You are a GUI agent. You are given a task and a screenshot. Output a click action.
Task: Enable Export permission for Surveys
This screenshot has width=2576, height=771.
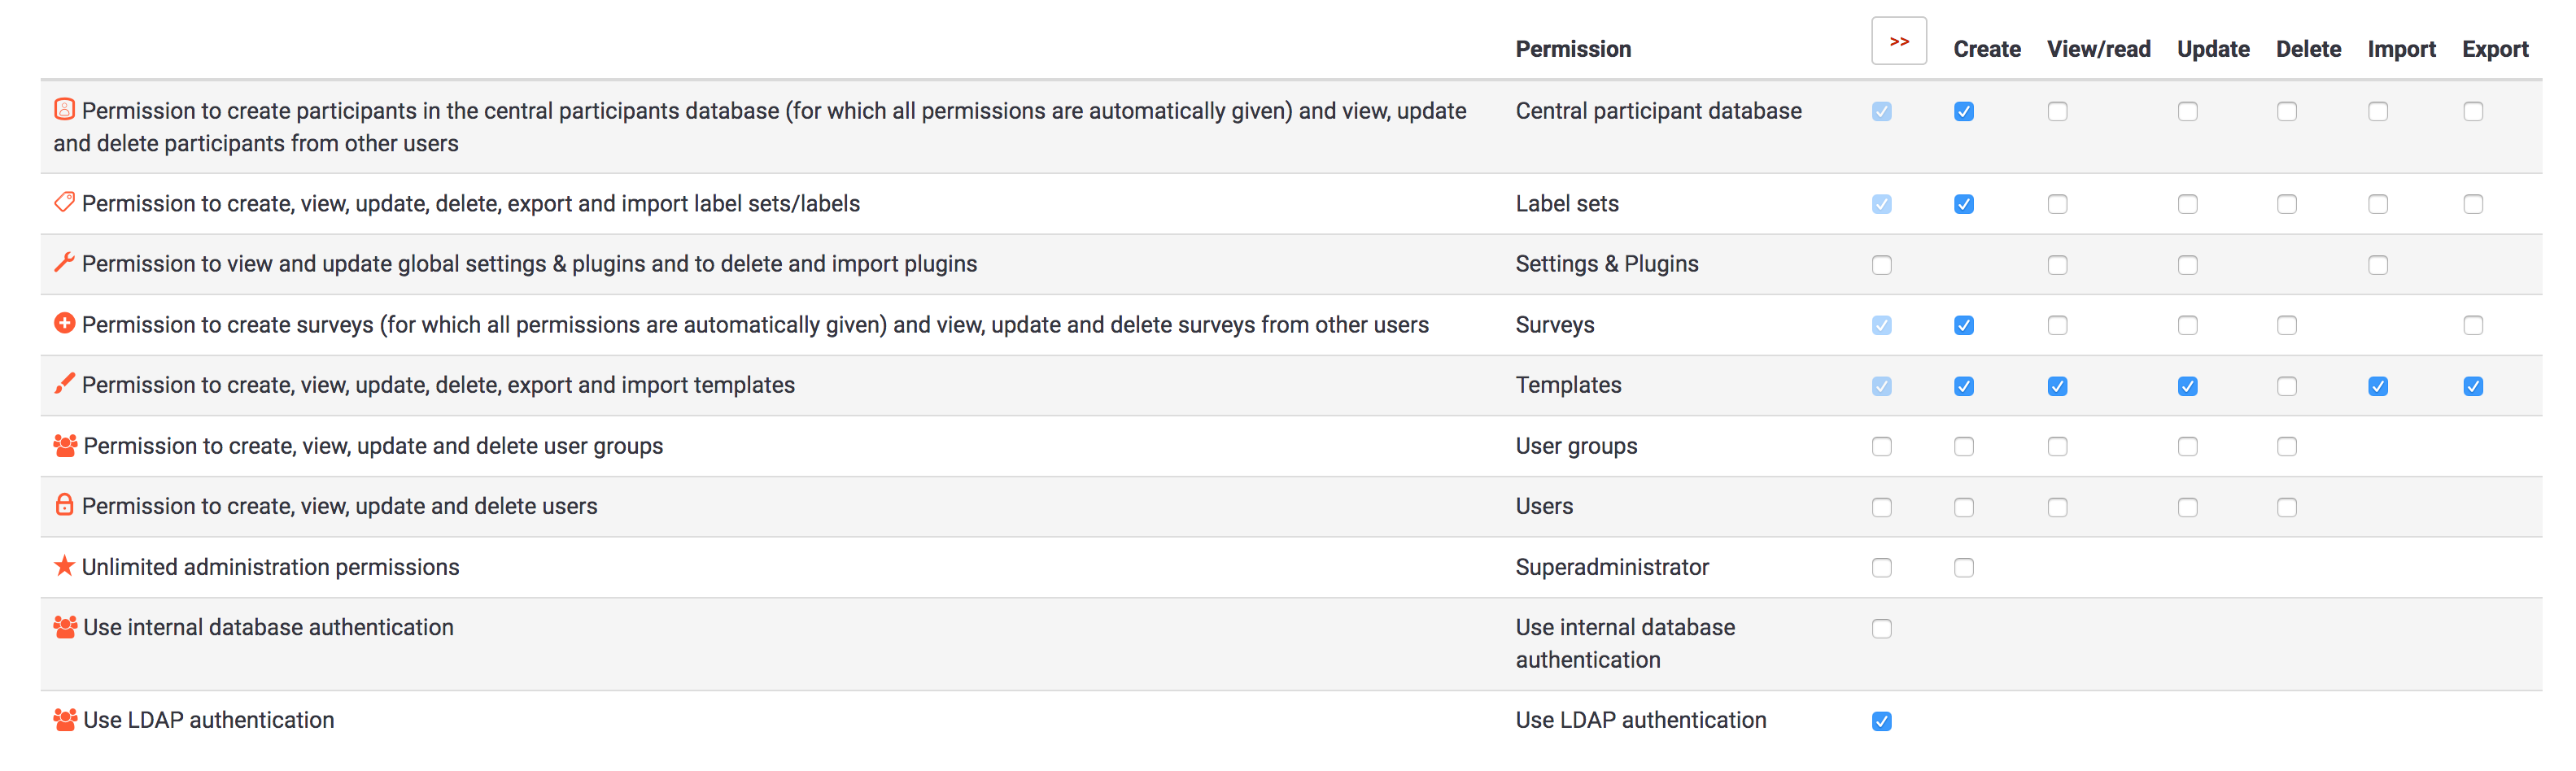coord(2472,326)
